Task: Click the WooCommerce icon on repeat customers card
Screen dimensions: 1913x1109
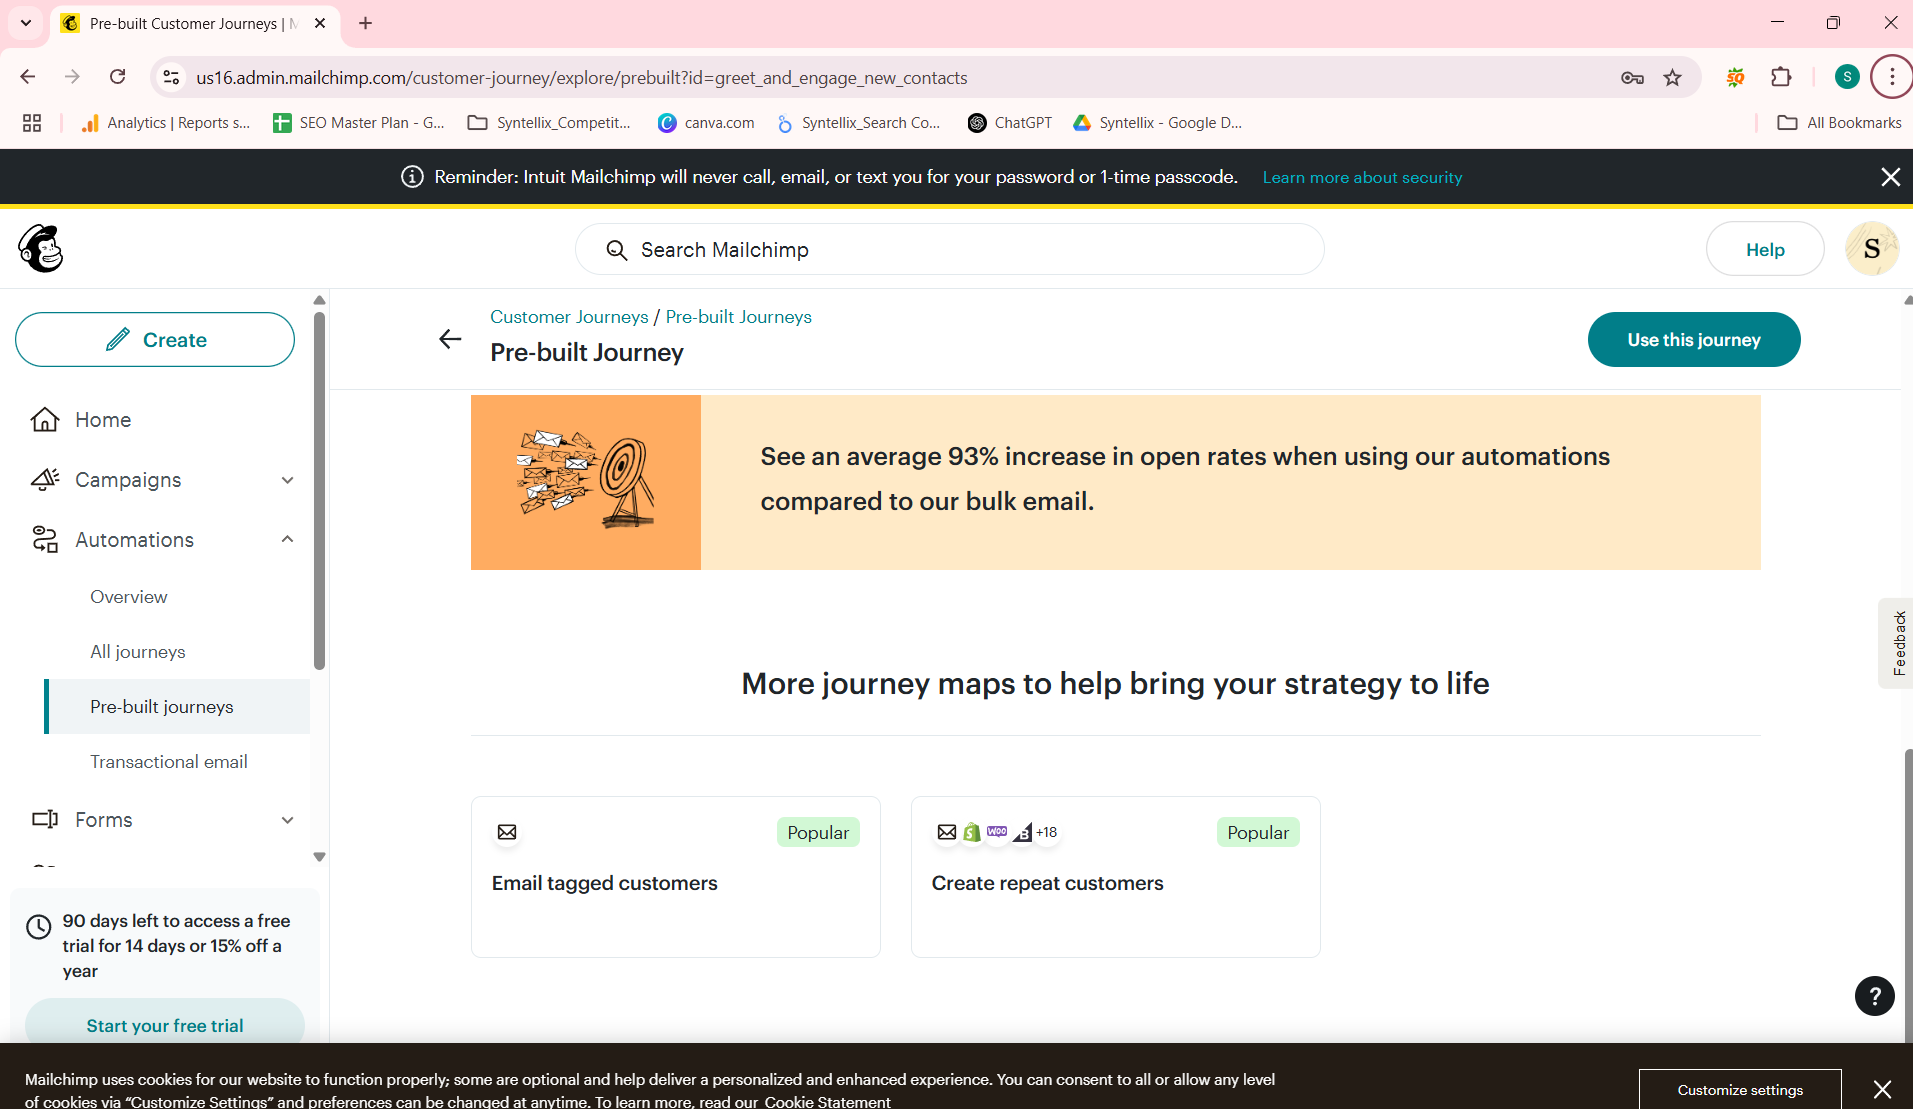Action: (x=997, y=832)
